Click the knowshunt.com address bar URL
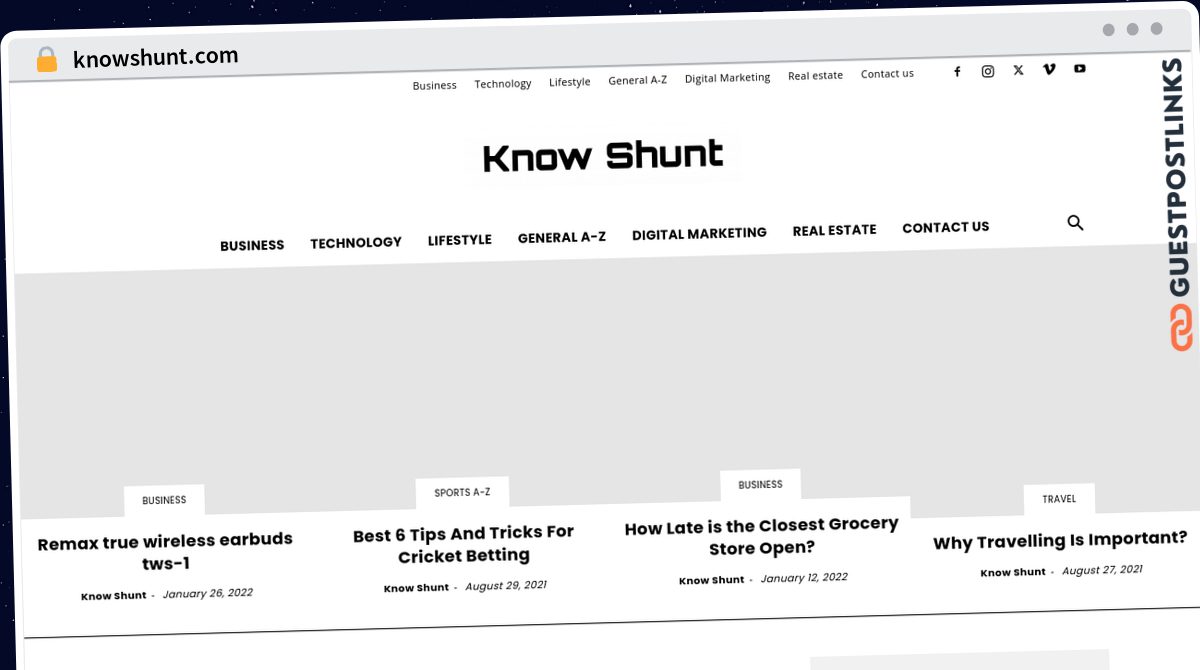The width and height of the screenshot is (1200, 670). coord(156,58)
